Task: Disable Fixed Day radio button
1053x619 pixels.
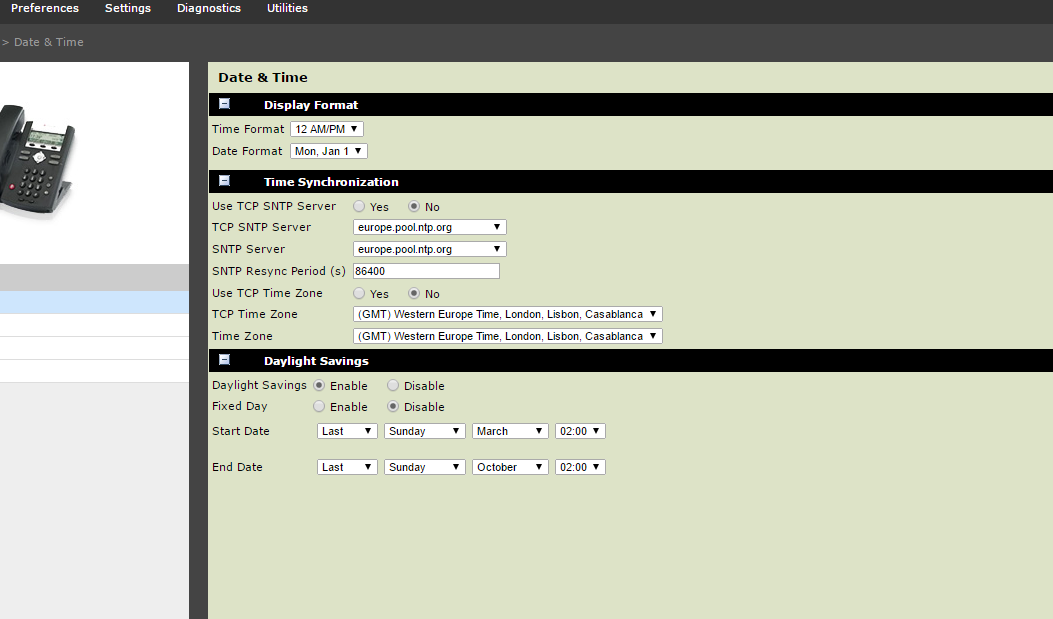Action: point(393,406)
